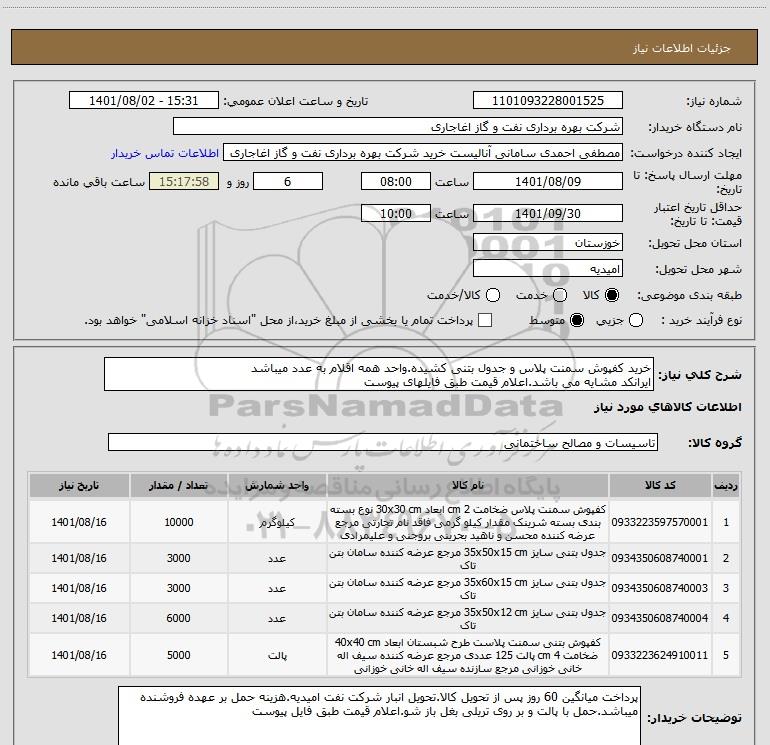Toggle the Islamic treasury payment checkbox

pyautogui.click(x=485, y=321)
